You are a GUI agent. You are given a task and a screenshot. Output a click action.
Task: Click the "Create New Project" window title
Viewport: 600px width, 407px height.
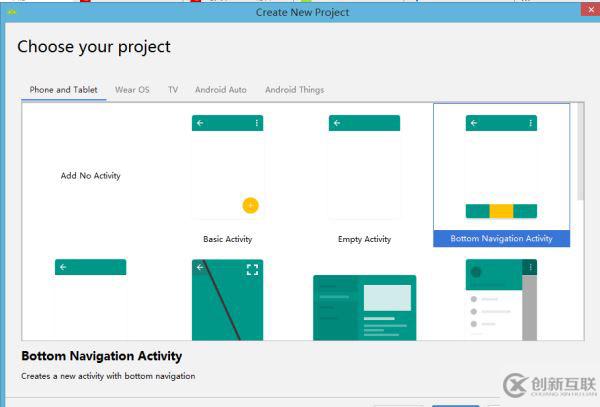pos(302,13)
